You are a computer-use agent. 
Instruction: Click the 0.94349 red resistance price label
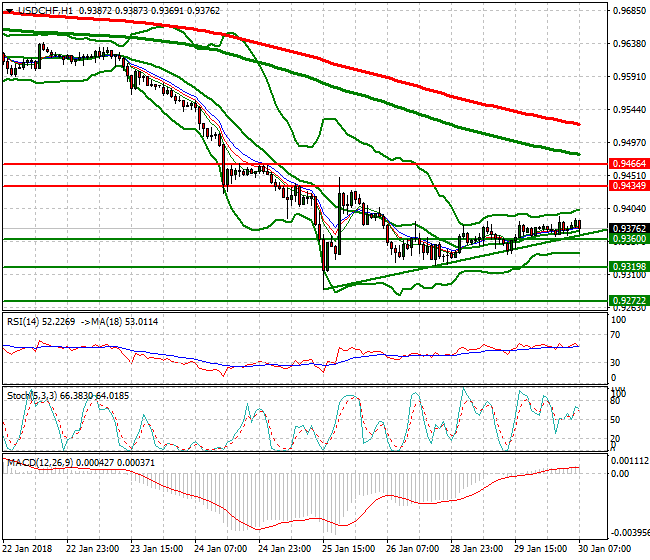pos(629,186)
